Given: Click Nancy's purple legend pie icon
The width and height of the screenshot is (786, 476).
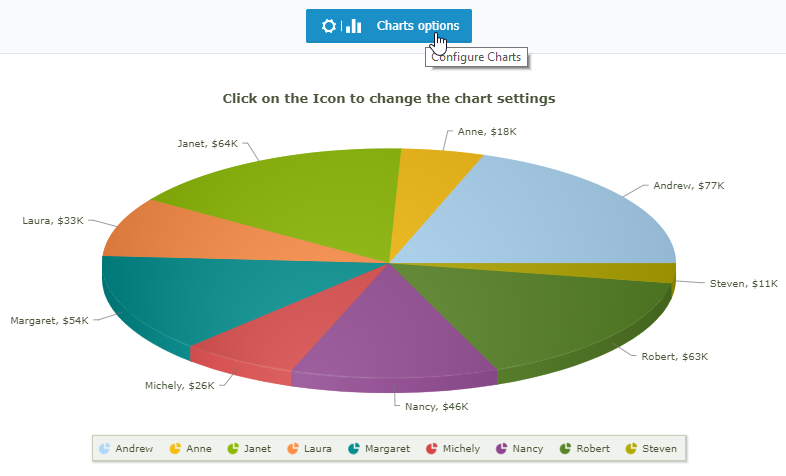Looking at the screenshot, I should [x=501, y=448].
